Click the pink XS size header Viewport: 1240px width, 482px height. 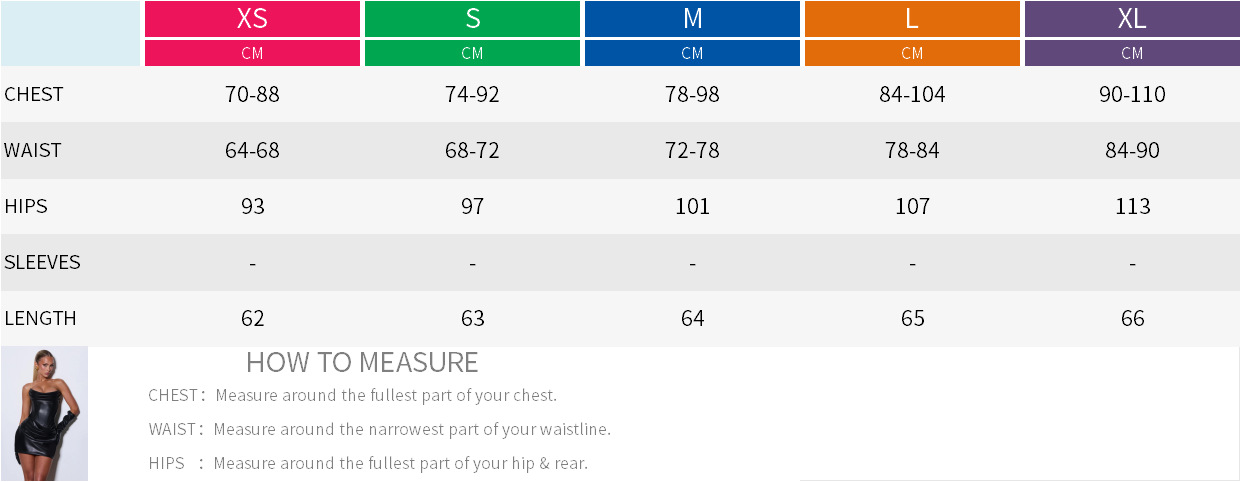click(x=252, y=19)
